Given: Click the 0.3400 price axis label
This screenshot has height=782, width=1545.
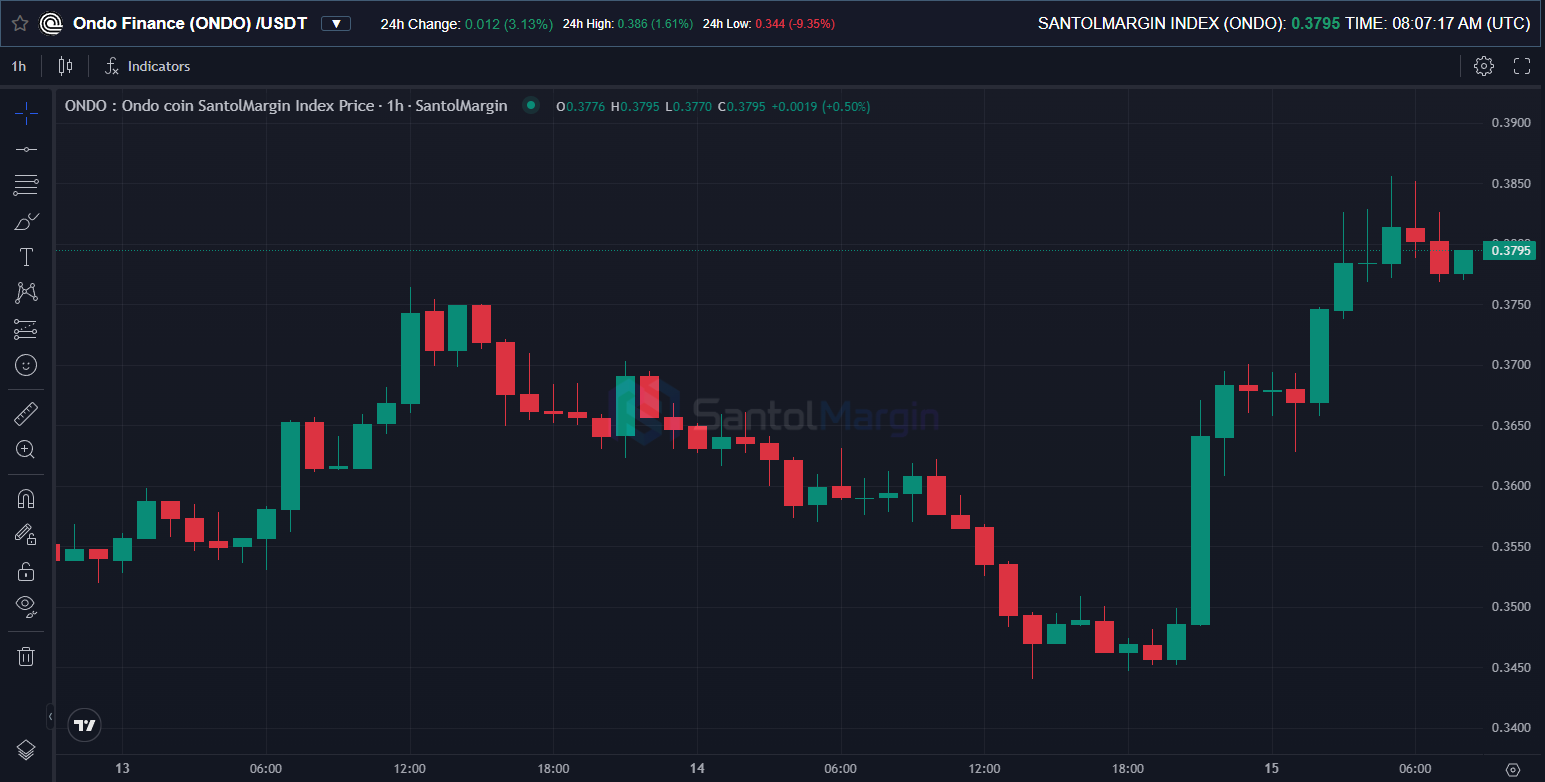Looking at the screenshot, I should 1510,728.
